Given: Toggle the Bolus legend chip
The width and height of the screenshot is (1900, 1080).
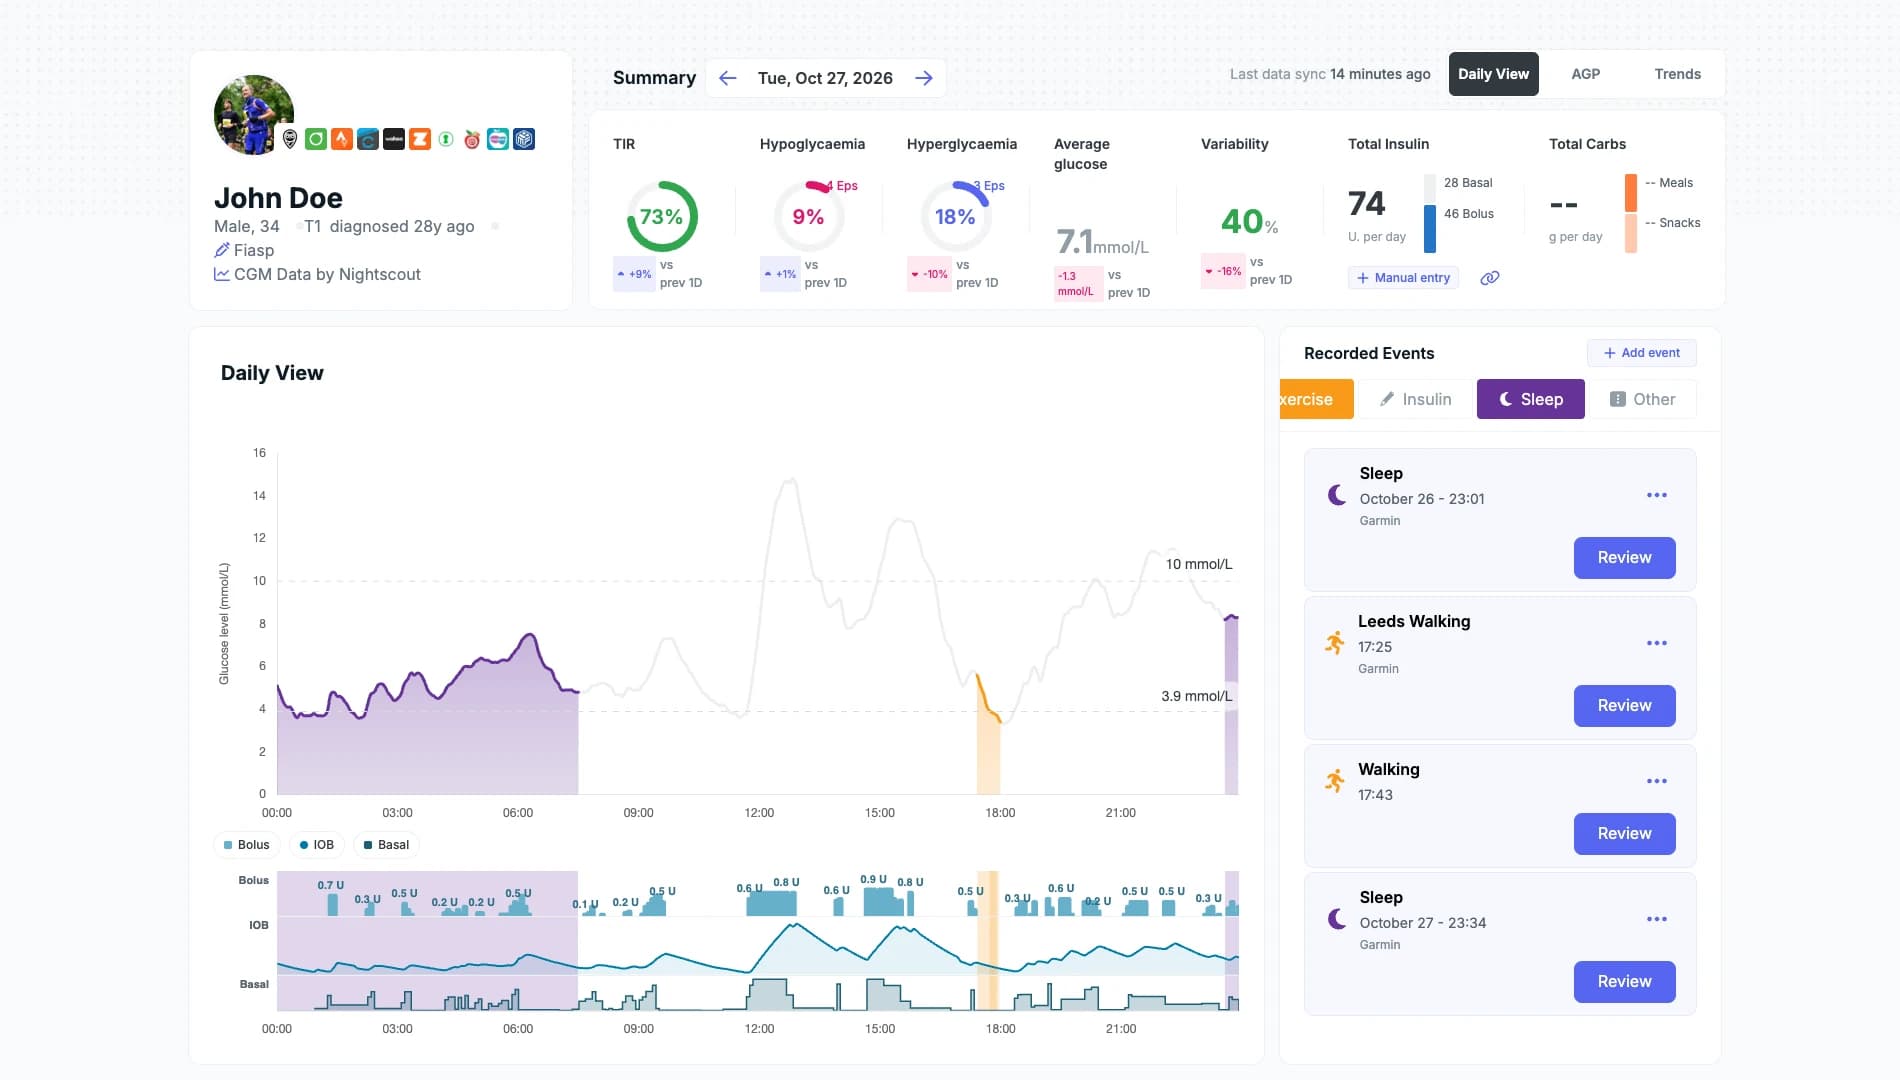Looking at the screenshot, I should (x=247, y=845).
